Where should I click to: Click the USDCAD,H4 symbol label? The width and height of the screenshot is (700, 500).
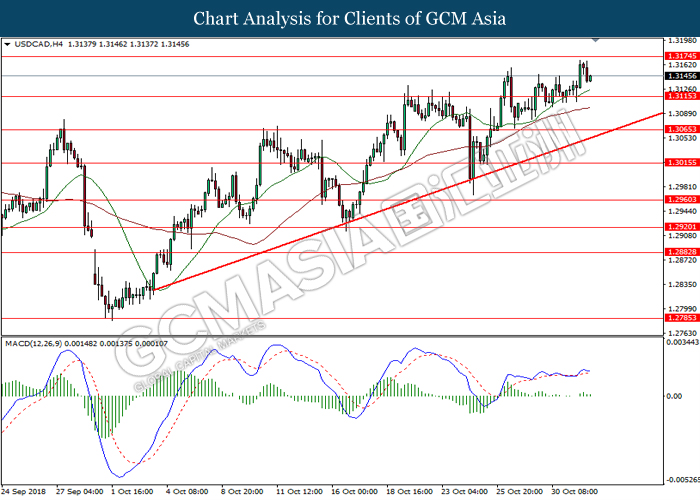point(39,44)
